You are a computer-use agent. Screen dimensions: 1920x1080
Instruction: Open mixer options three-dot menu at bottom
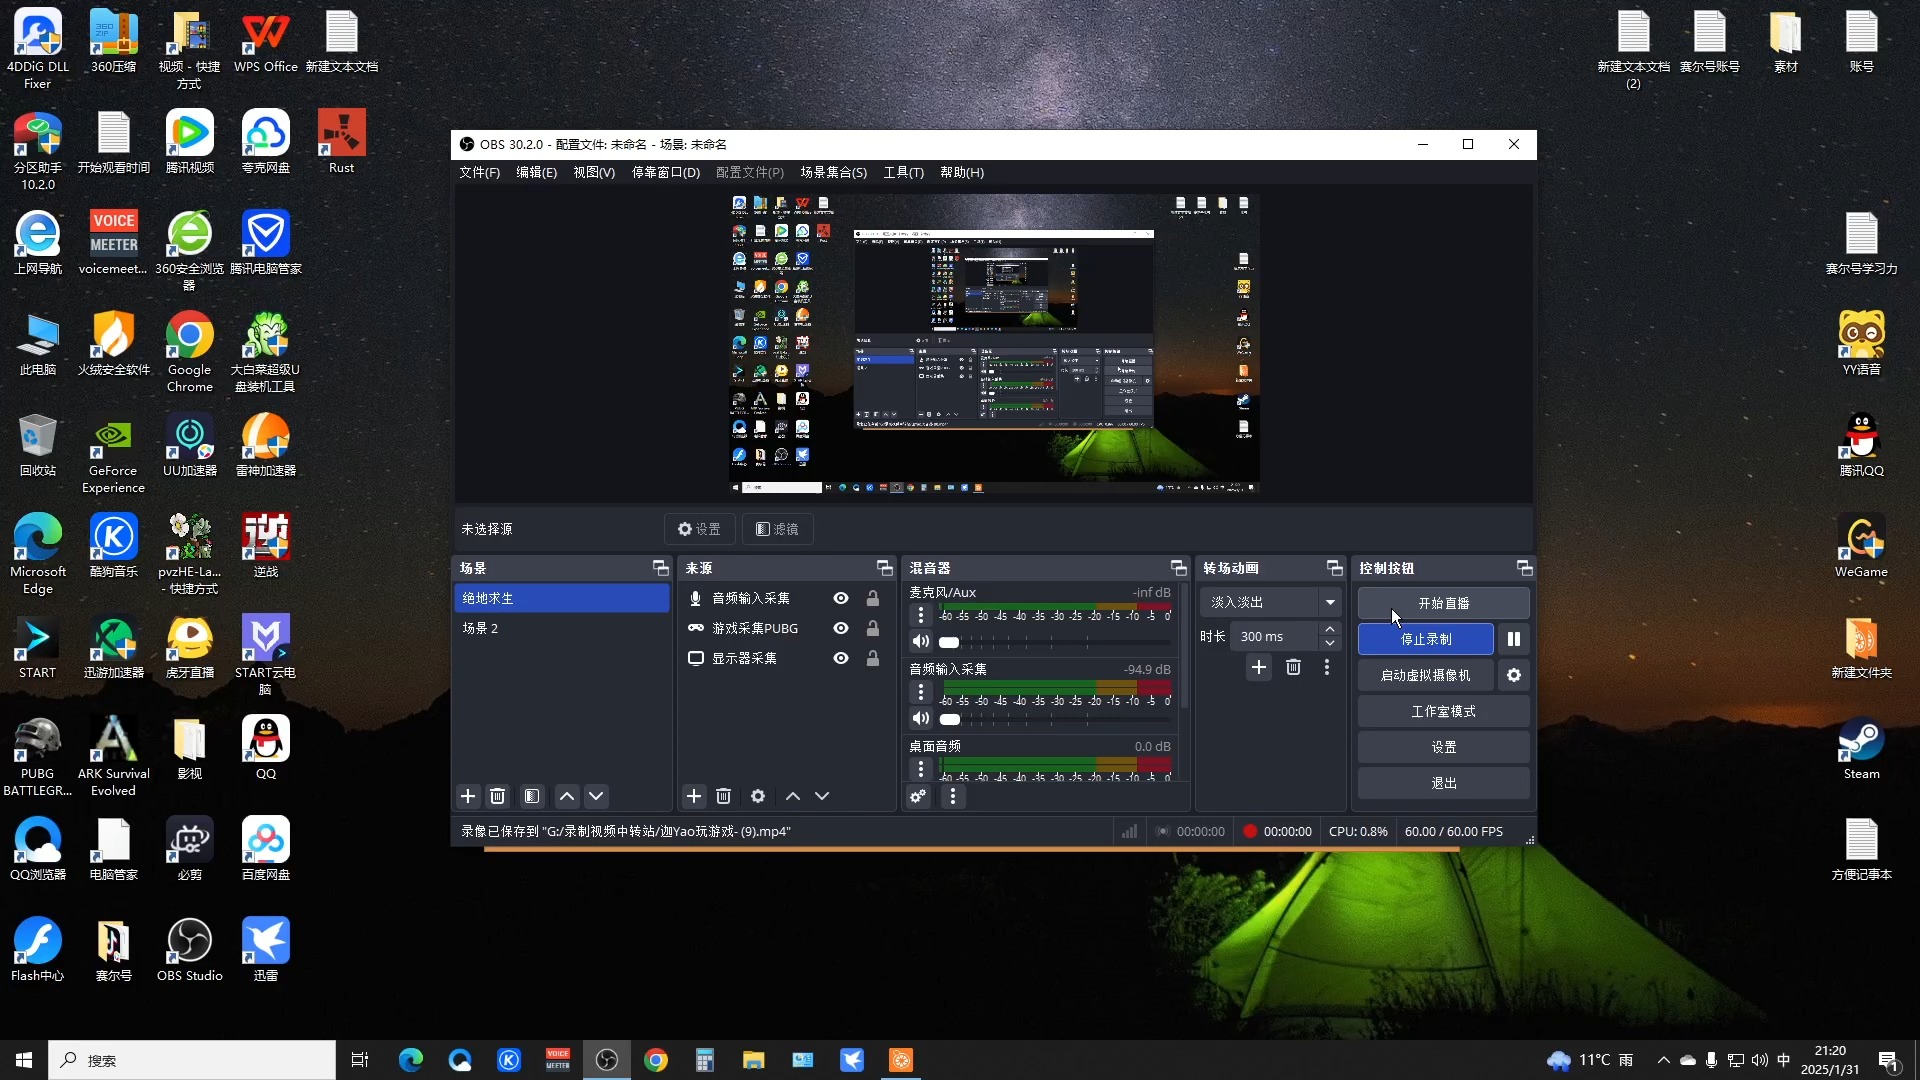[x=952, y=796]
